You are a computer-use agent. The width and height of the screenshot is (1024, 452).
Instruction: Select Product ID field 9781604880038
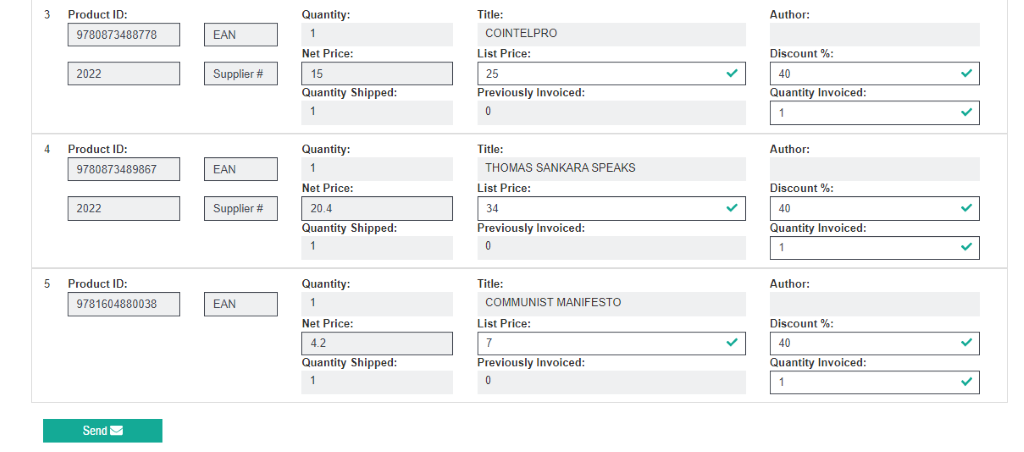coord(124,304)
